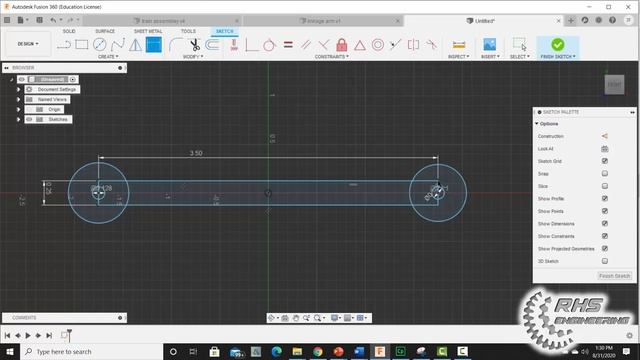Toggle the Show Profile checkbox
640x360 pixels.
pos(605,198)
